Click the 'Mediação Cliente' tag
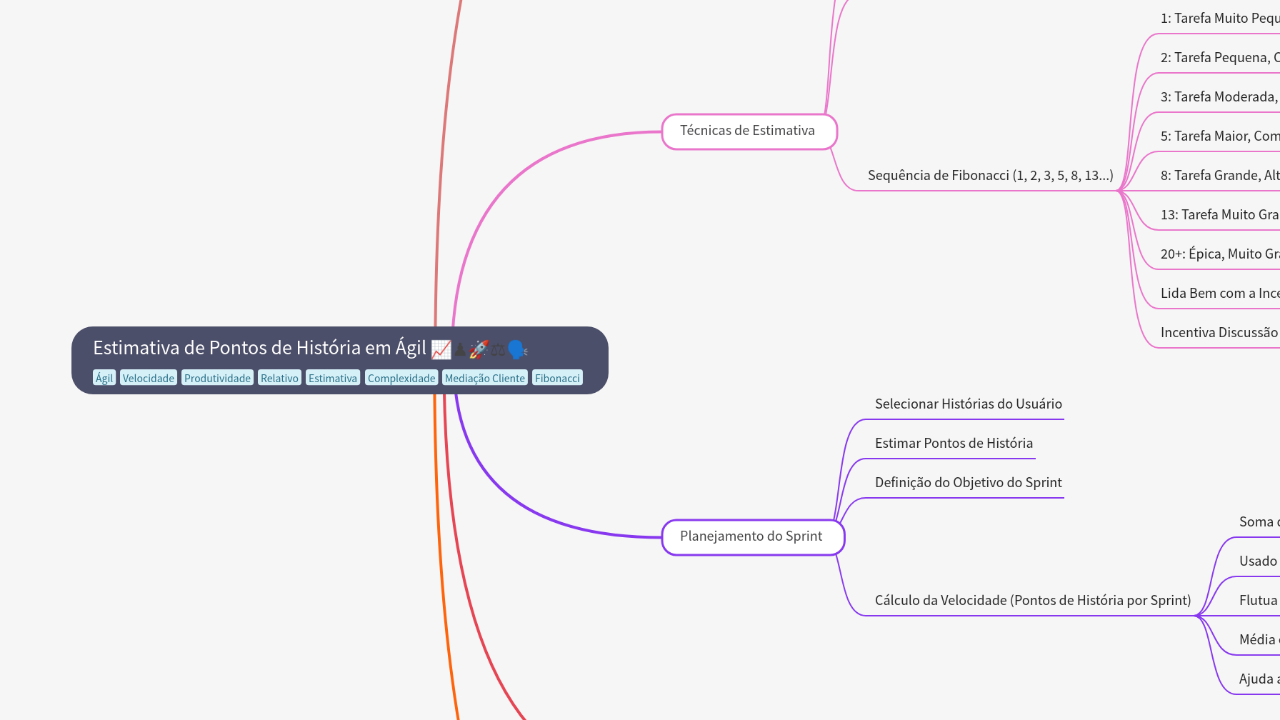Image resolution: width=1280 pixels, height=720 pixels. click(x=485, y=378)
